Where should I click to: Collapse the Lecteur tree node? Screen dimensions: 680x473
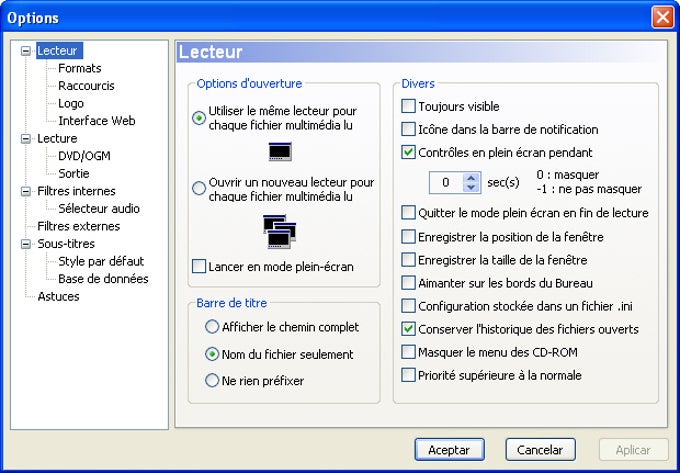click(26, 51)
